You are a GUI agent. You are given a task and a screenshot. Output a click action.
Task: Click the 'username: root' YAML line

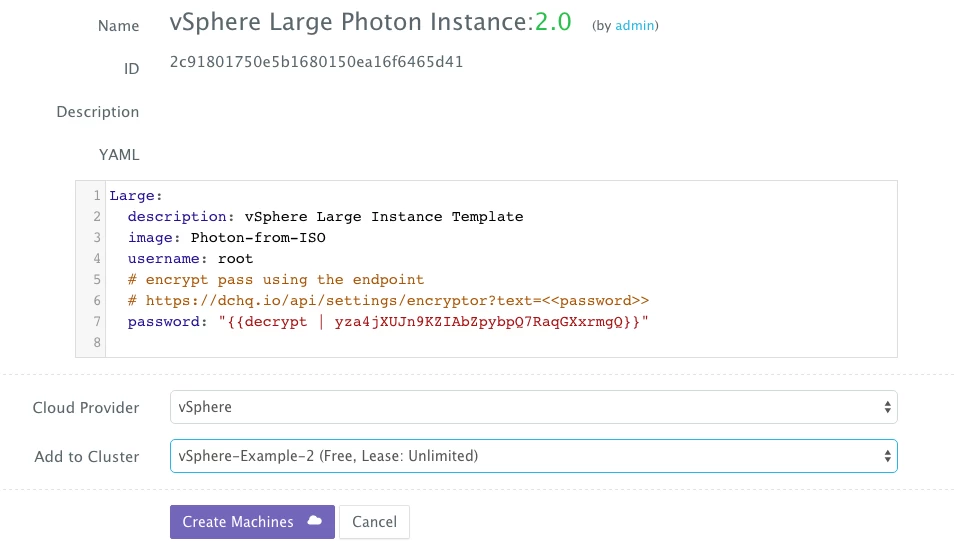pyautogui.click(x=190, y=259)
